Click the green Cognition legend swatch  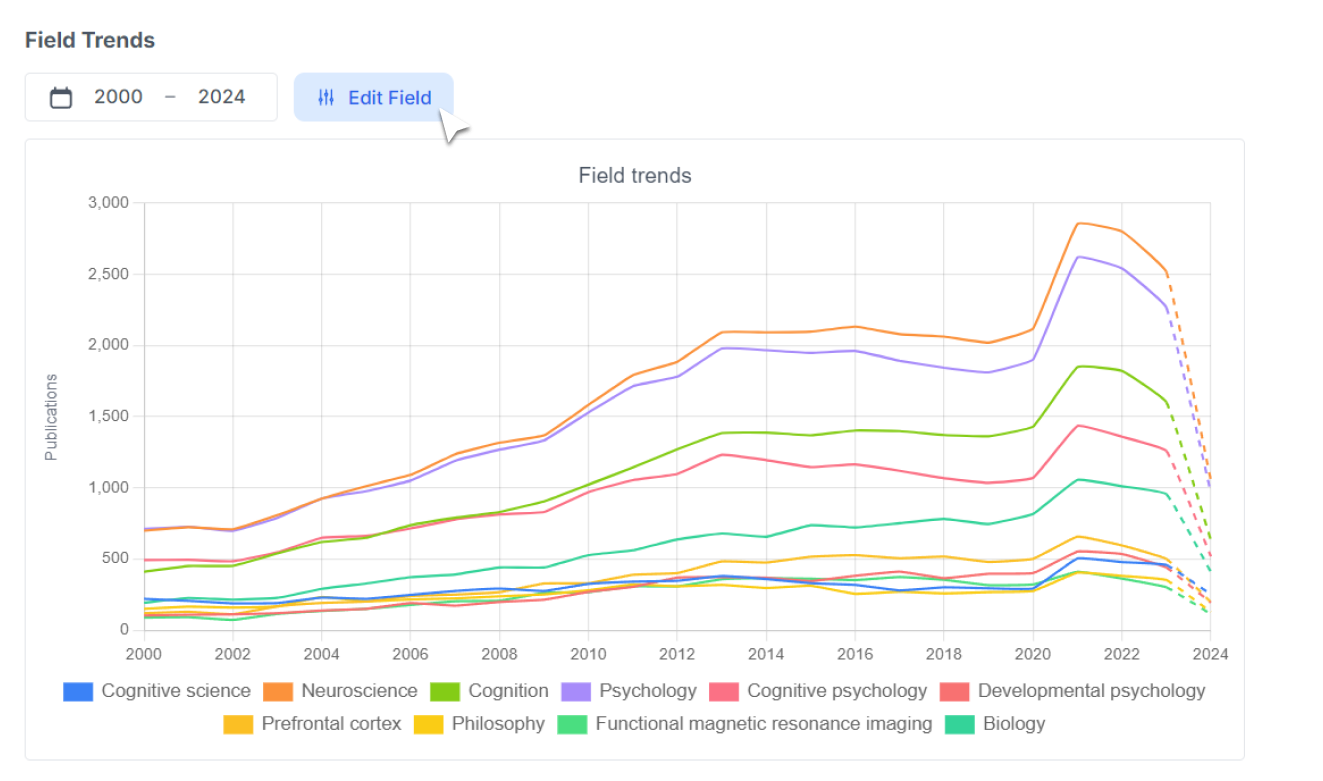[447, 691]
